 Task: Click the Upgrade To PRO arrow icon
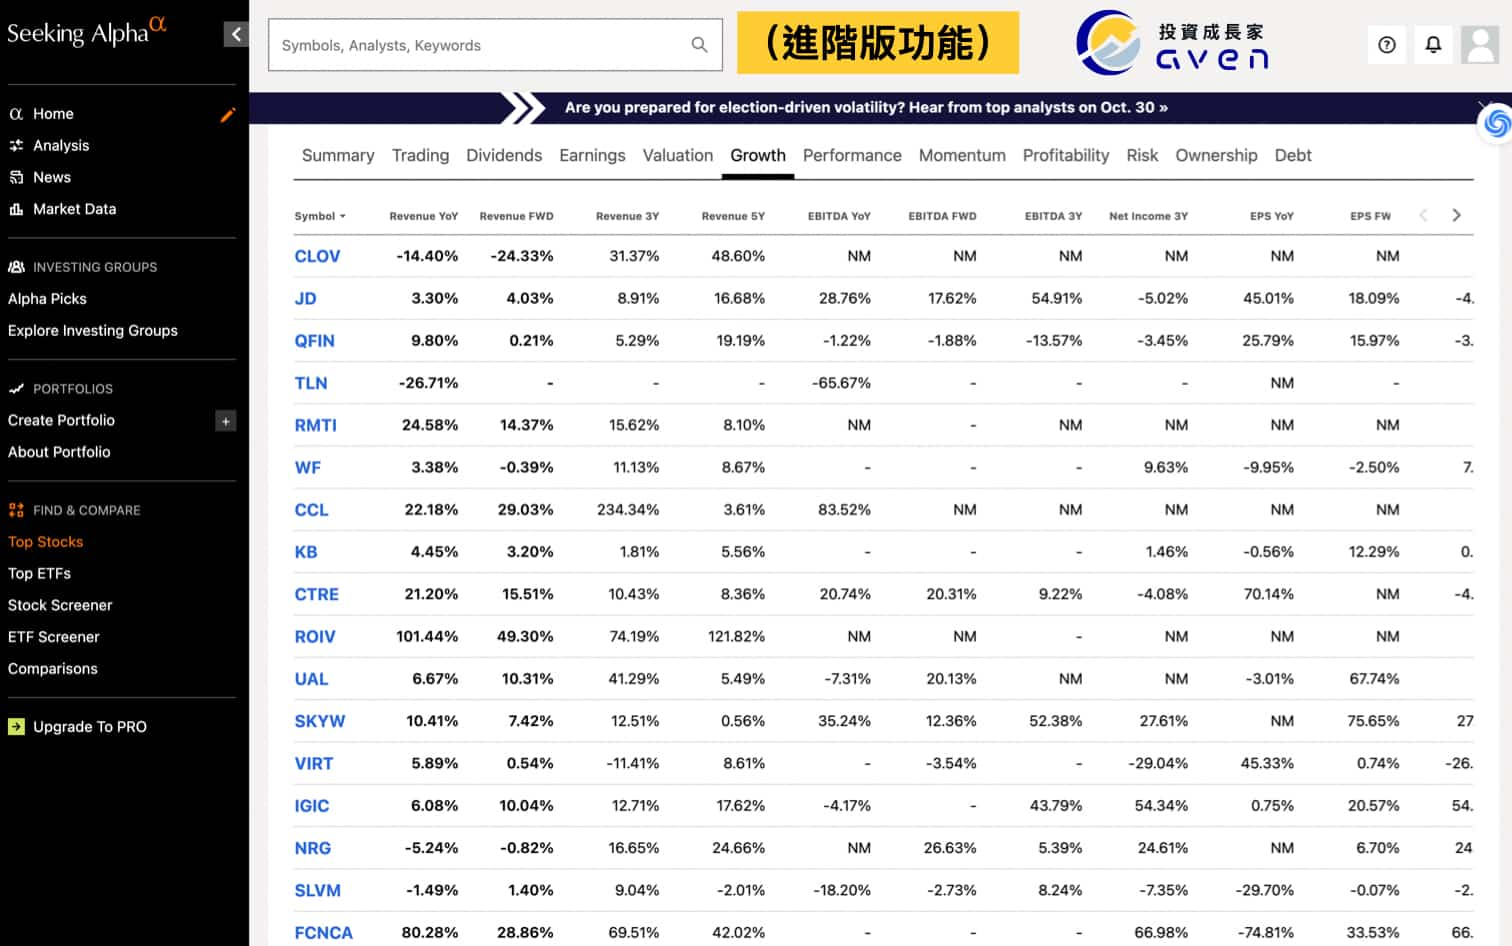tap(16, 727)
